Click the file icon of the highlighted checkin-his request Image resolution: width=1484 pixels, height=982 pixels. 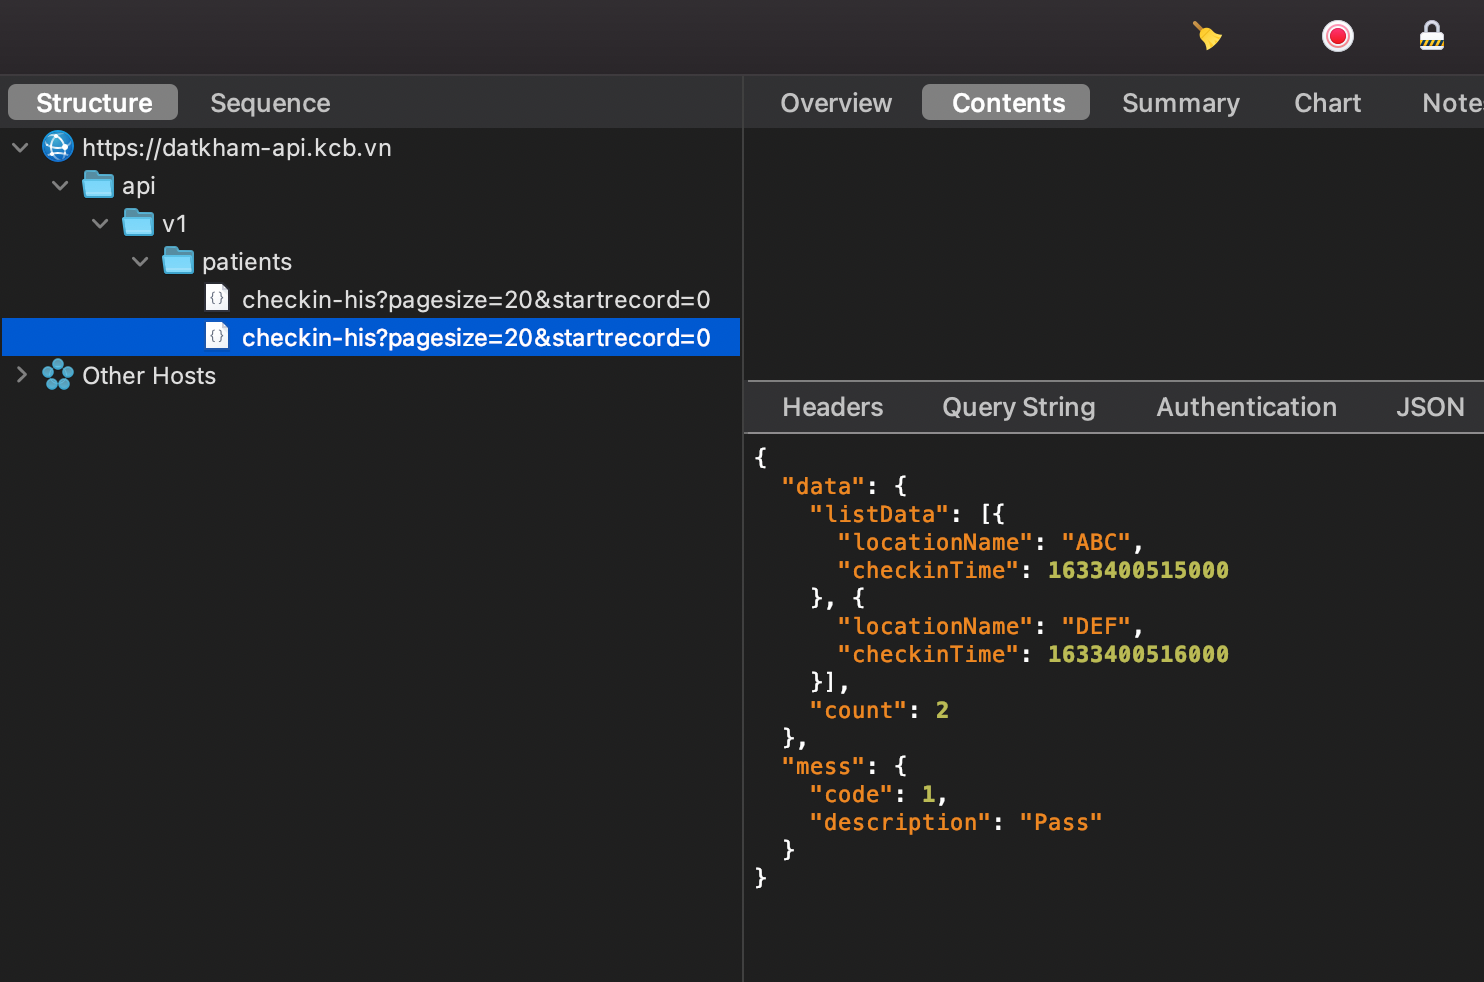point(217,336)
